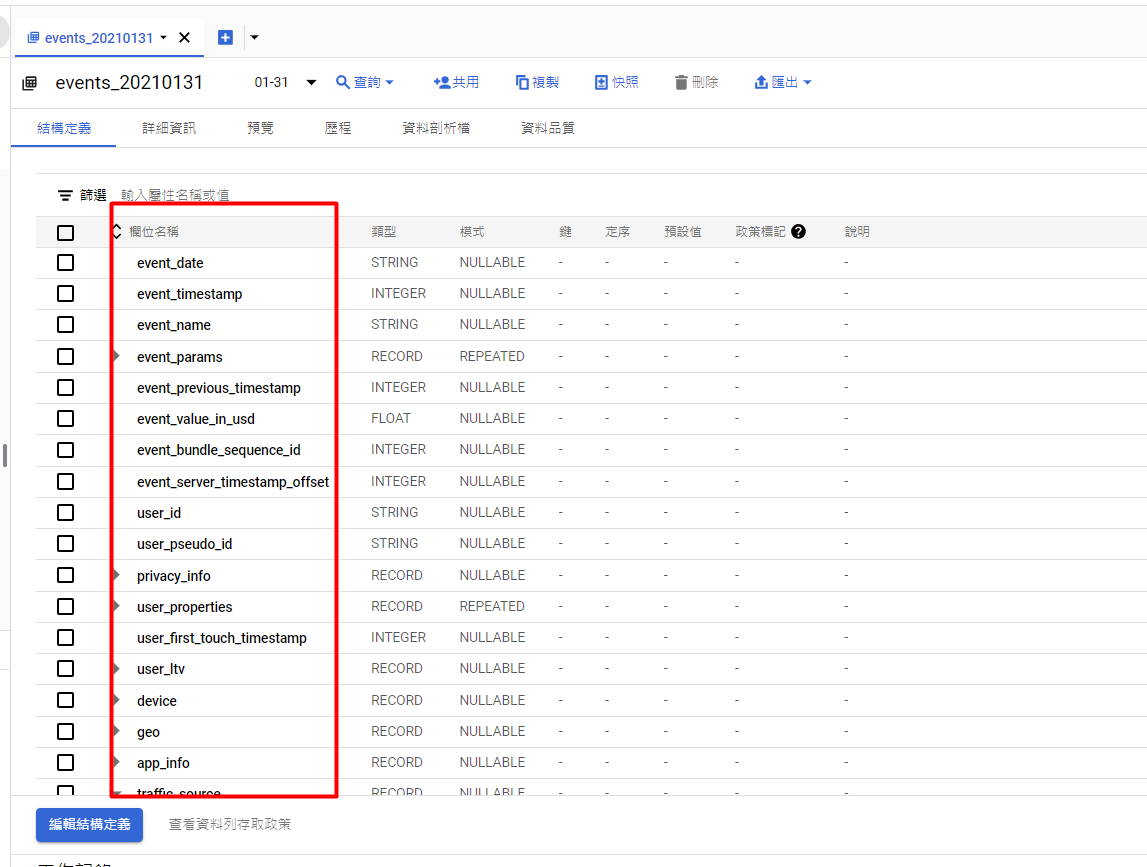
Task: Toggle expand-all arrows beside 欄位名稱
Action: 117,231
